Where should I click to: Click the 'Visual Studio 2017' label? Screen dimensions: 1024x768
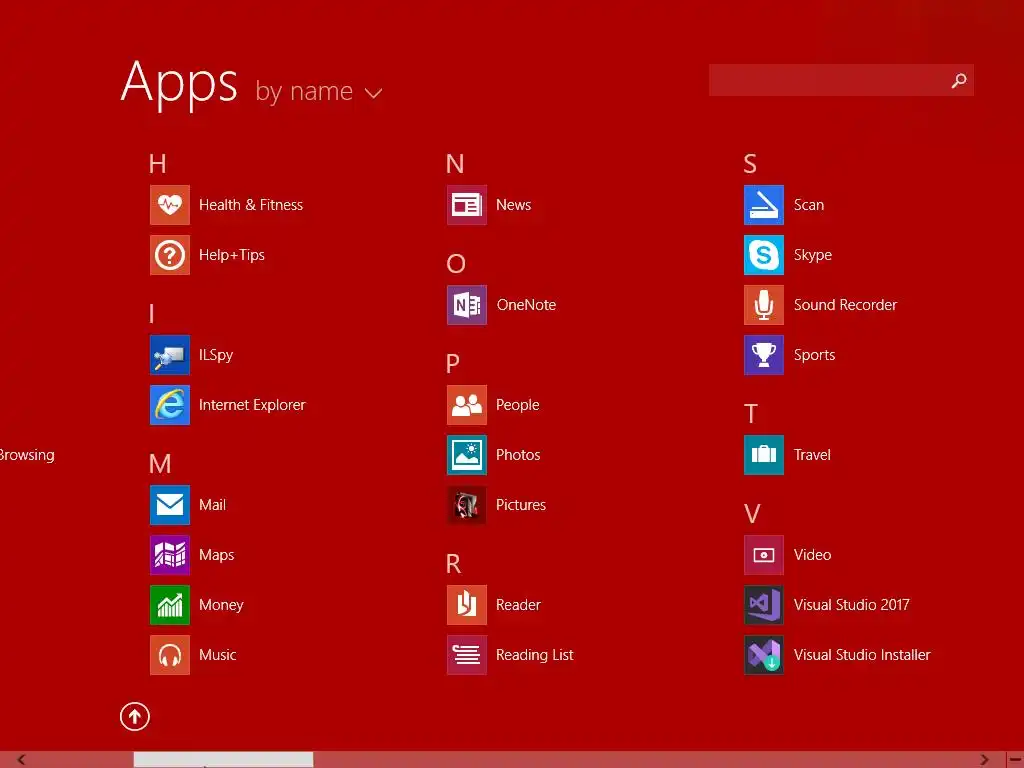852,605
